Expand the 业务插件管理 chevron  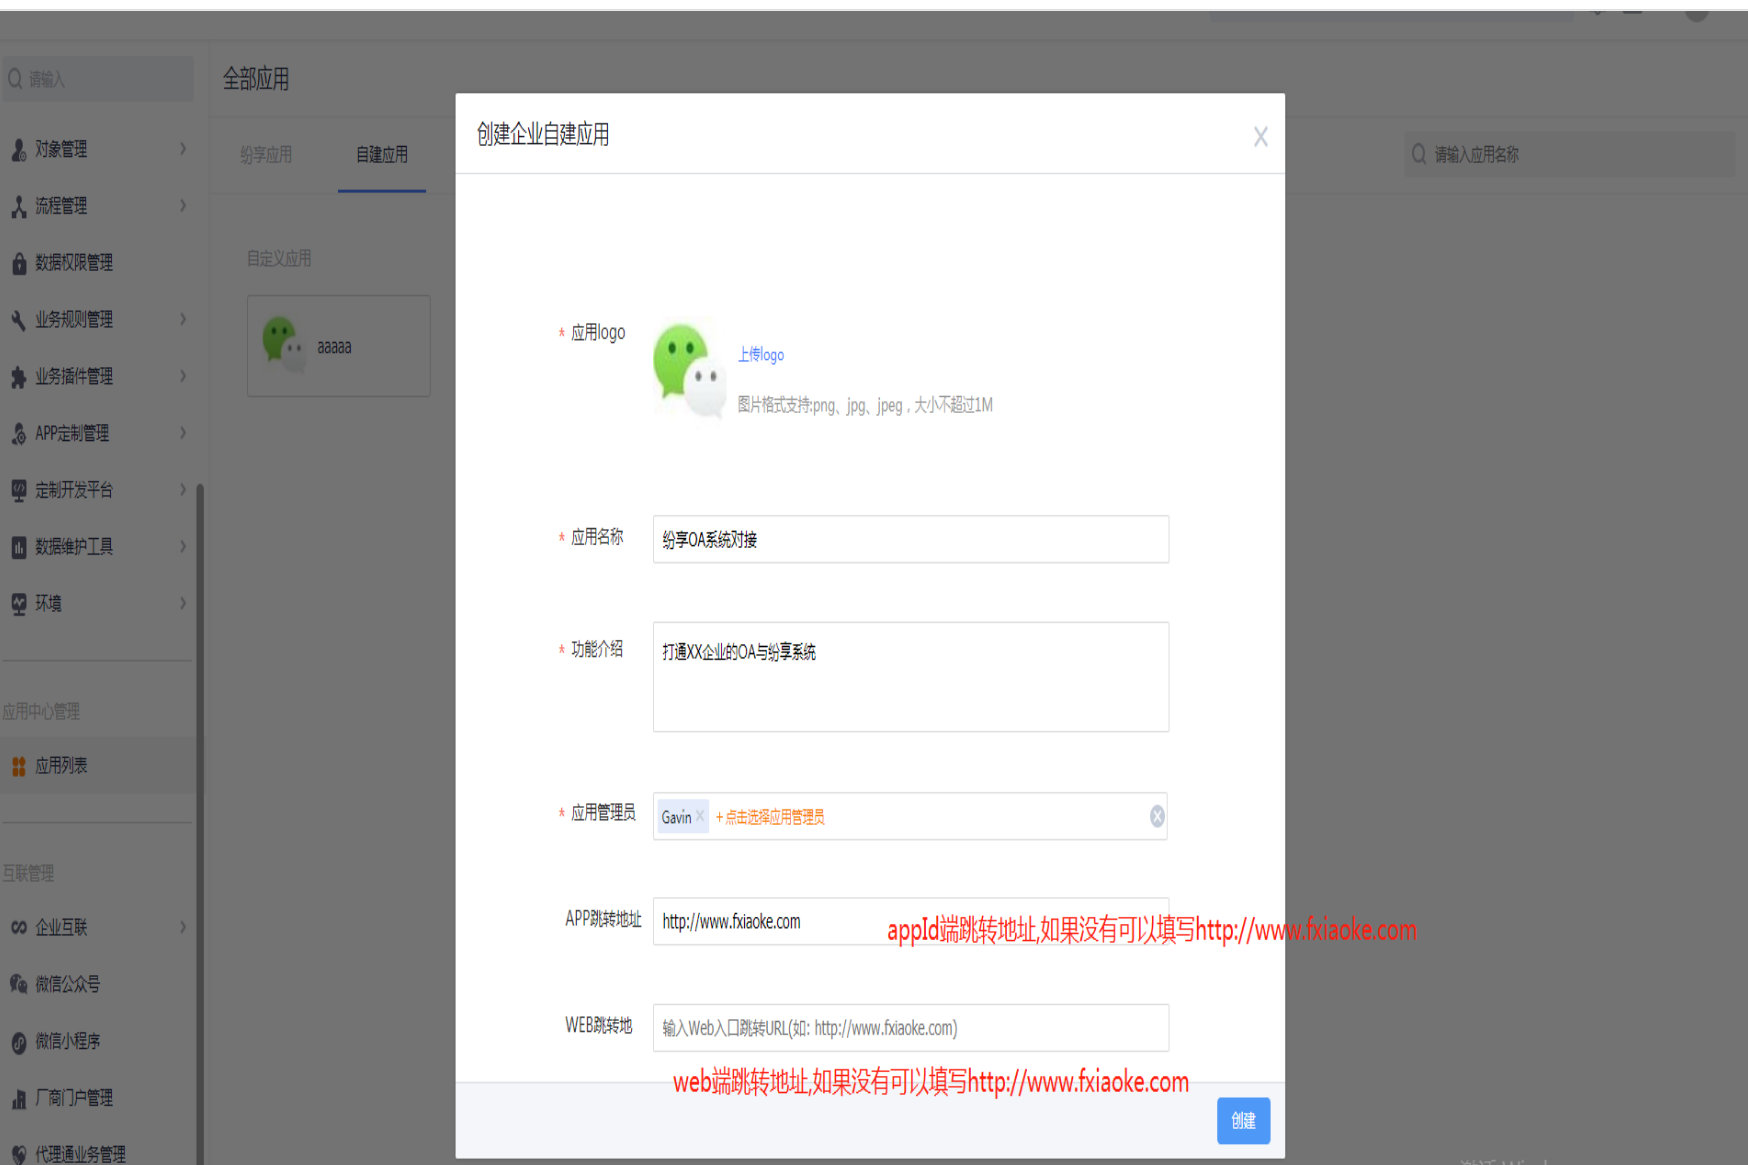(183, 376)
